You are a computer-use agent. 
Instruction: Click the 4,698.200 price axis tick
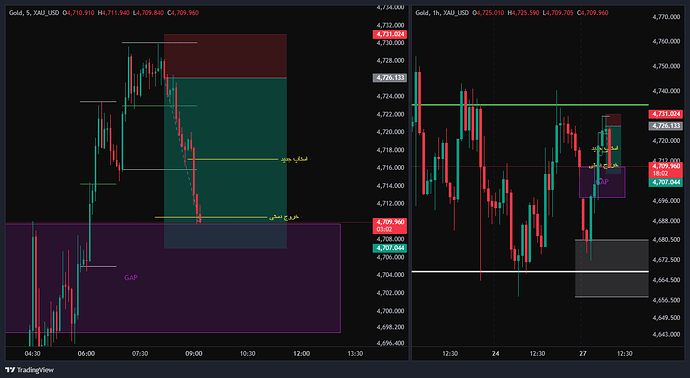[390, 327]
